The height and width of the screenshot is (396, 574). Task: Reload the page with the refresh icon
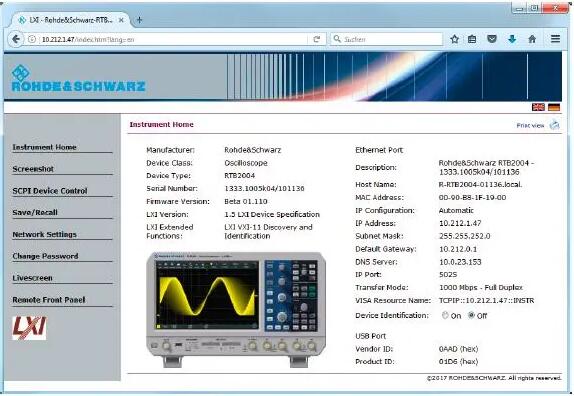point(317,39)
